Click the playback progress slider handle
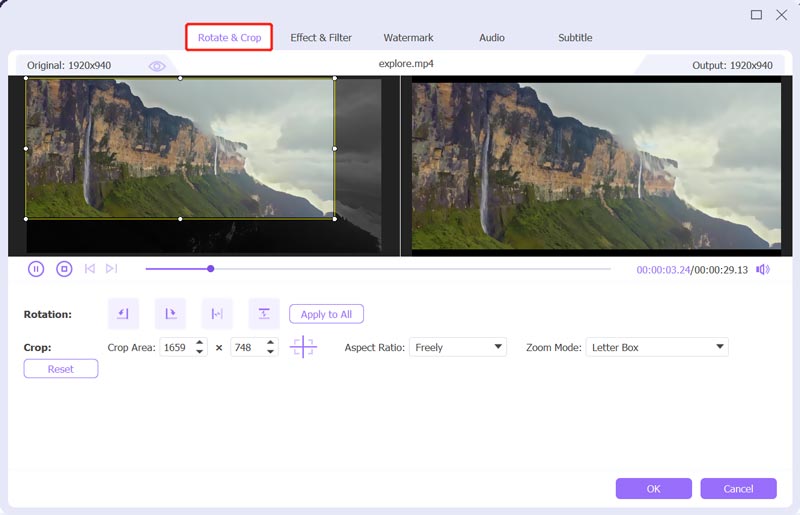 (210, 268)
